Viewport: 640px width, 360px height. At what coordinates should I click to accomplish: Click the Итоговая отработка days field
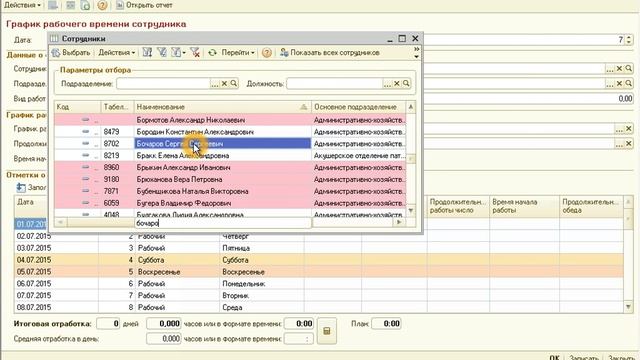pyautogui.click(x=109, y=324)
